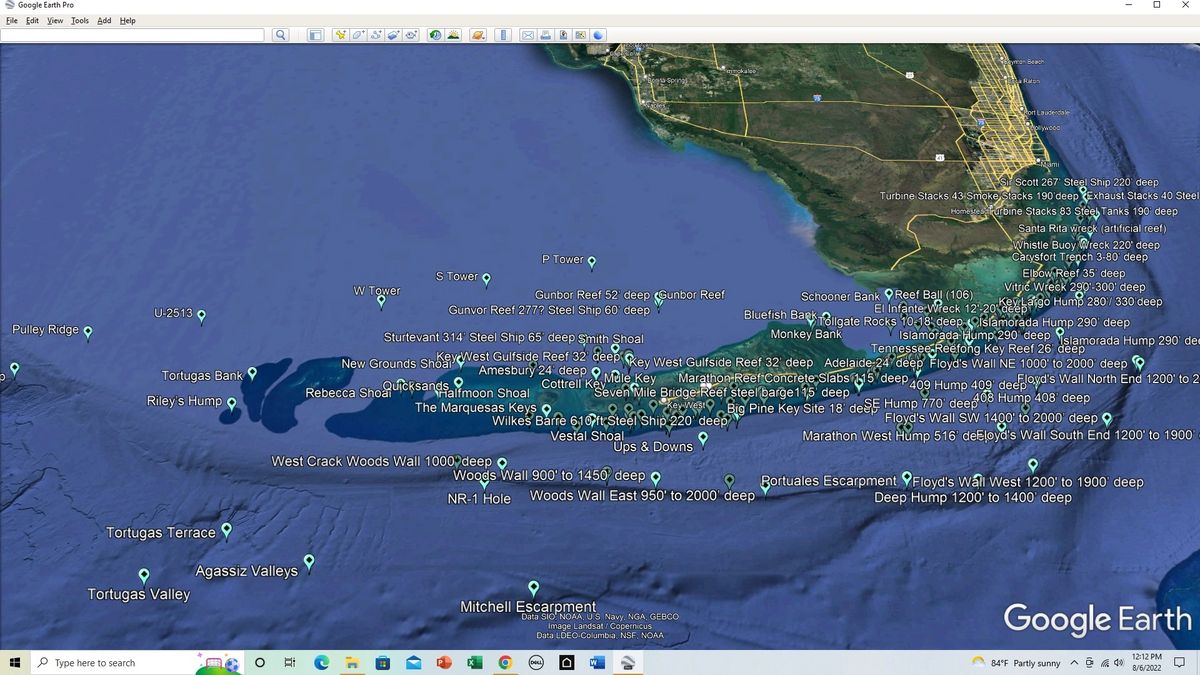Start the Record a Tour tool
Viewport: 1200px width, 675px height.
click(x=412, y=34)
